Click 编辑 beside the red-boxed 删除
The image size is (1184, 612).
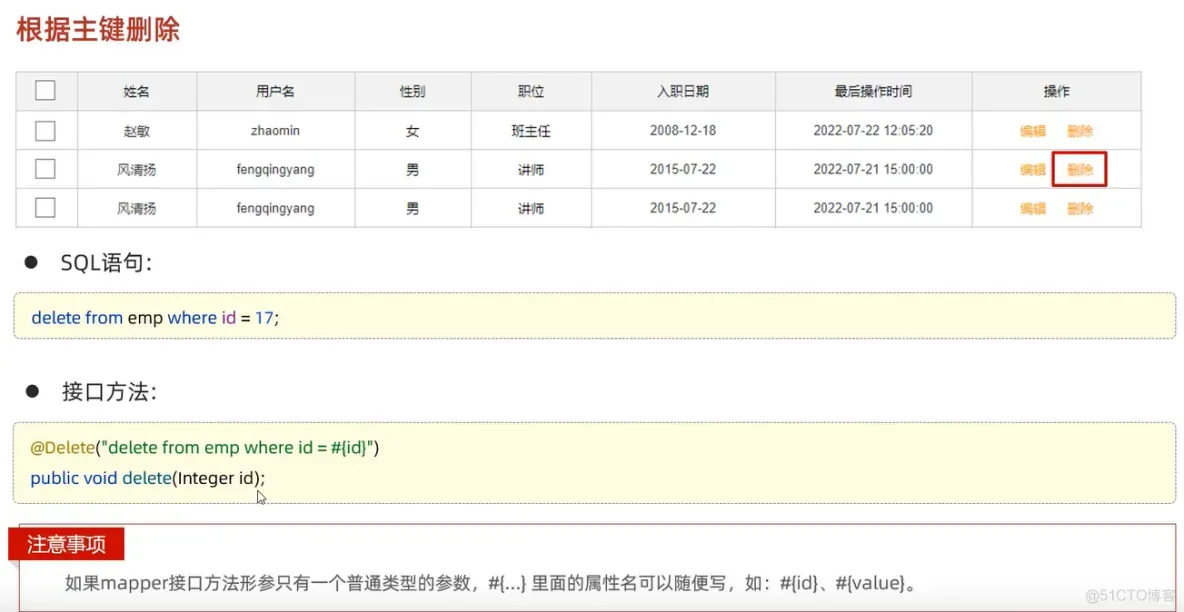click(x=1032, y=170)
